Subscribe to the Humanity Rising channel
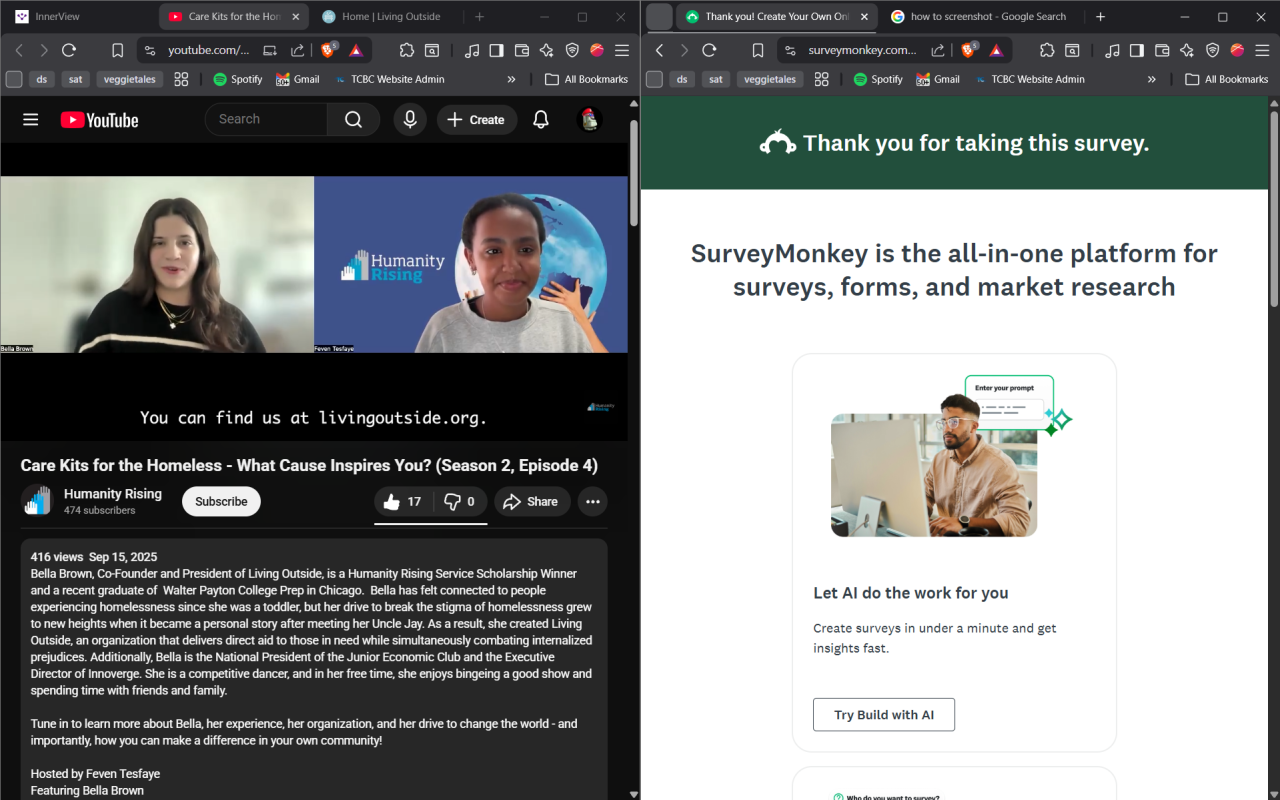The width and height of the screenshot is (1280, 800). tap(221, 502)
